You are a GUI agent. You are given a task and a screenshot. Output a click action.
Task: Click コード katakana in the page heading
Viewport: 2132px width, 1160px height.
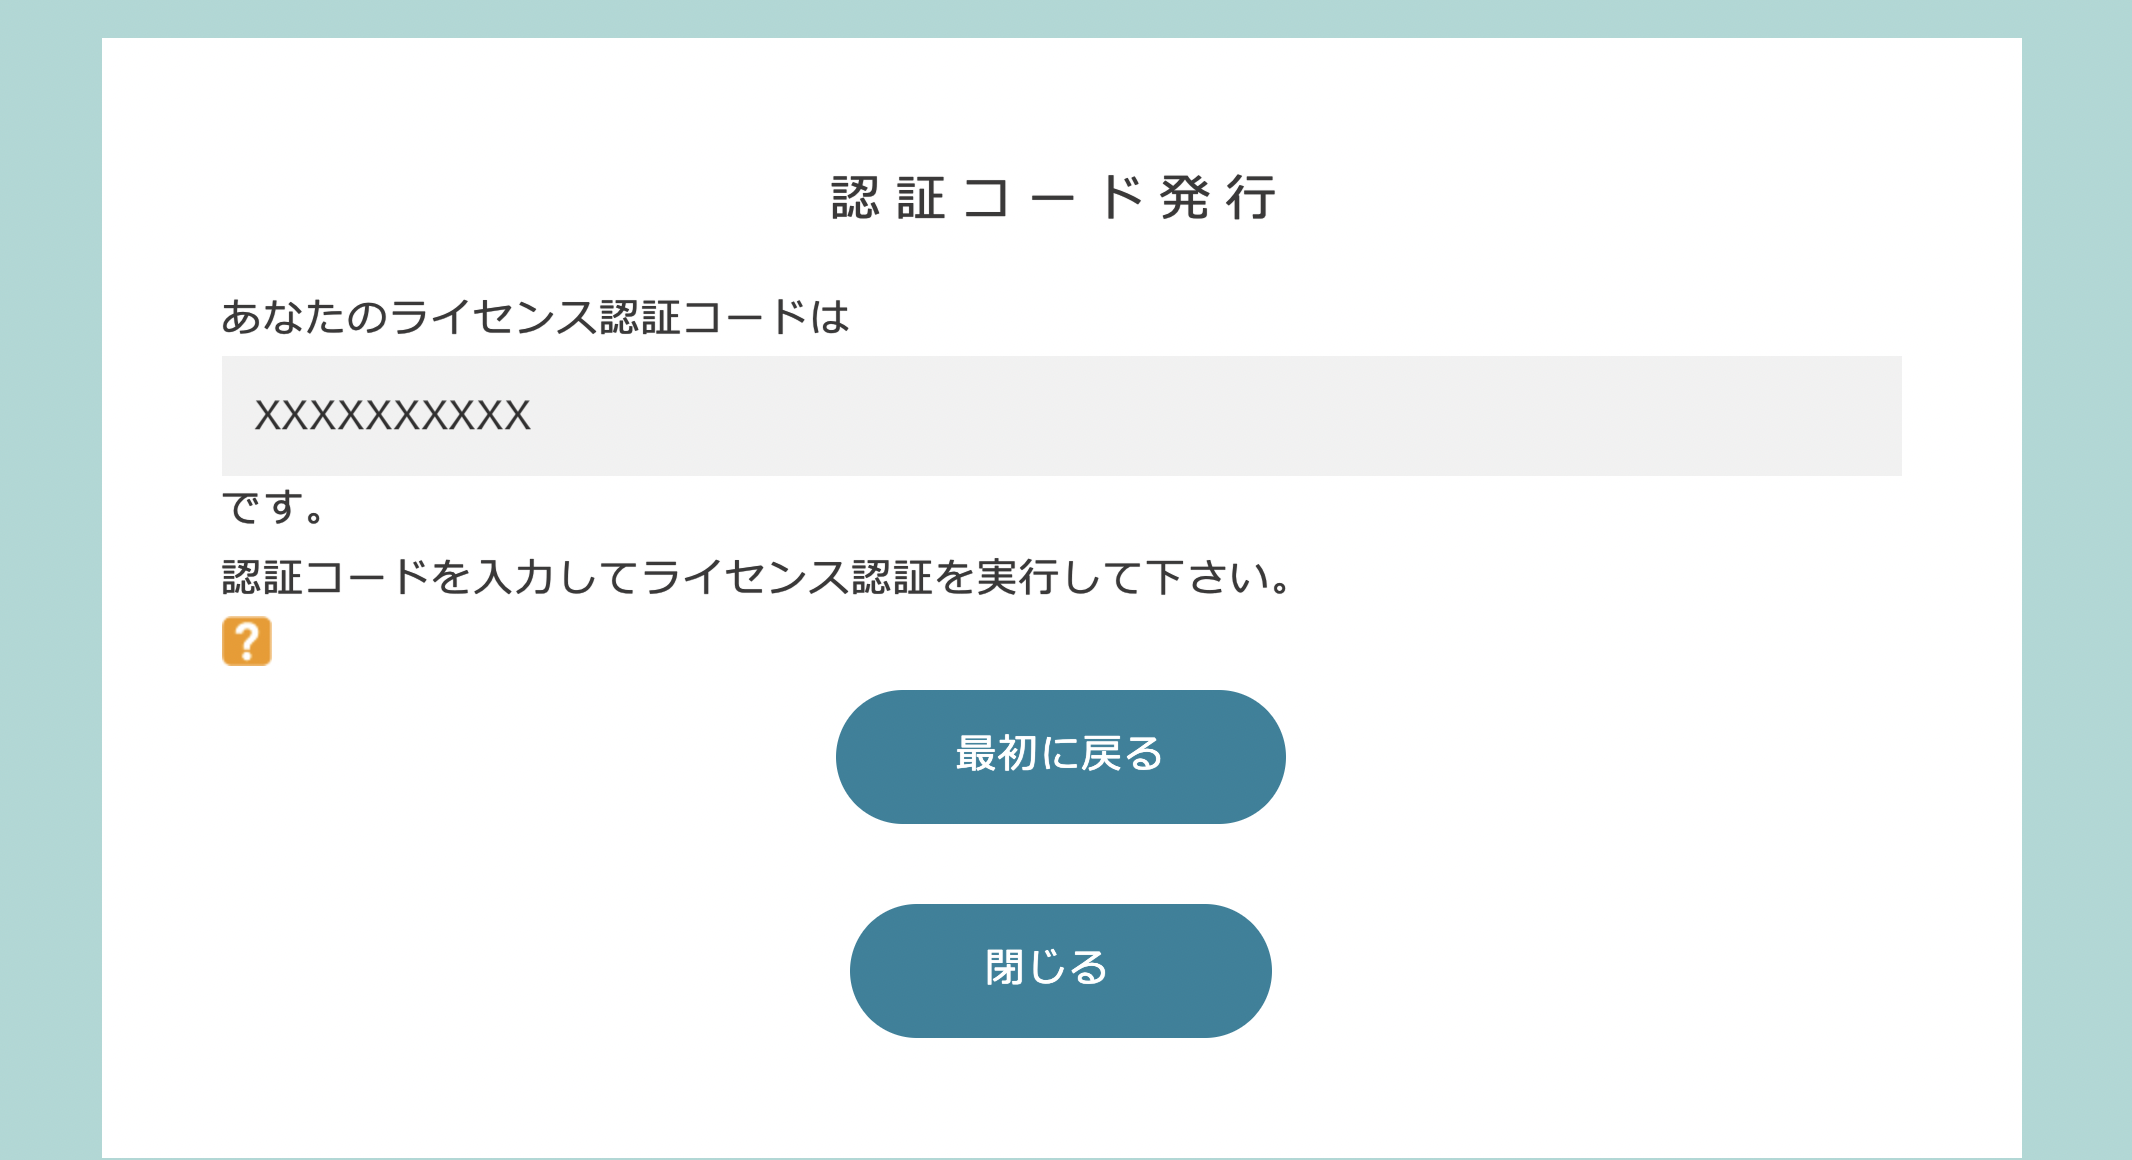(1053, 197)
